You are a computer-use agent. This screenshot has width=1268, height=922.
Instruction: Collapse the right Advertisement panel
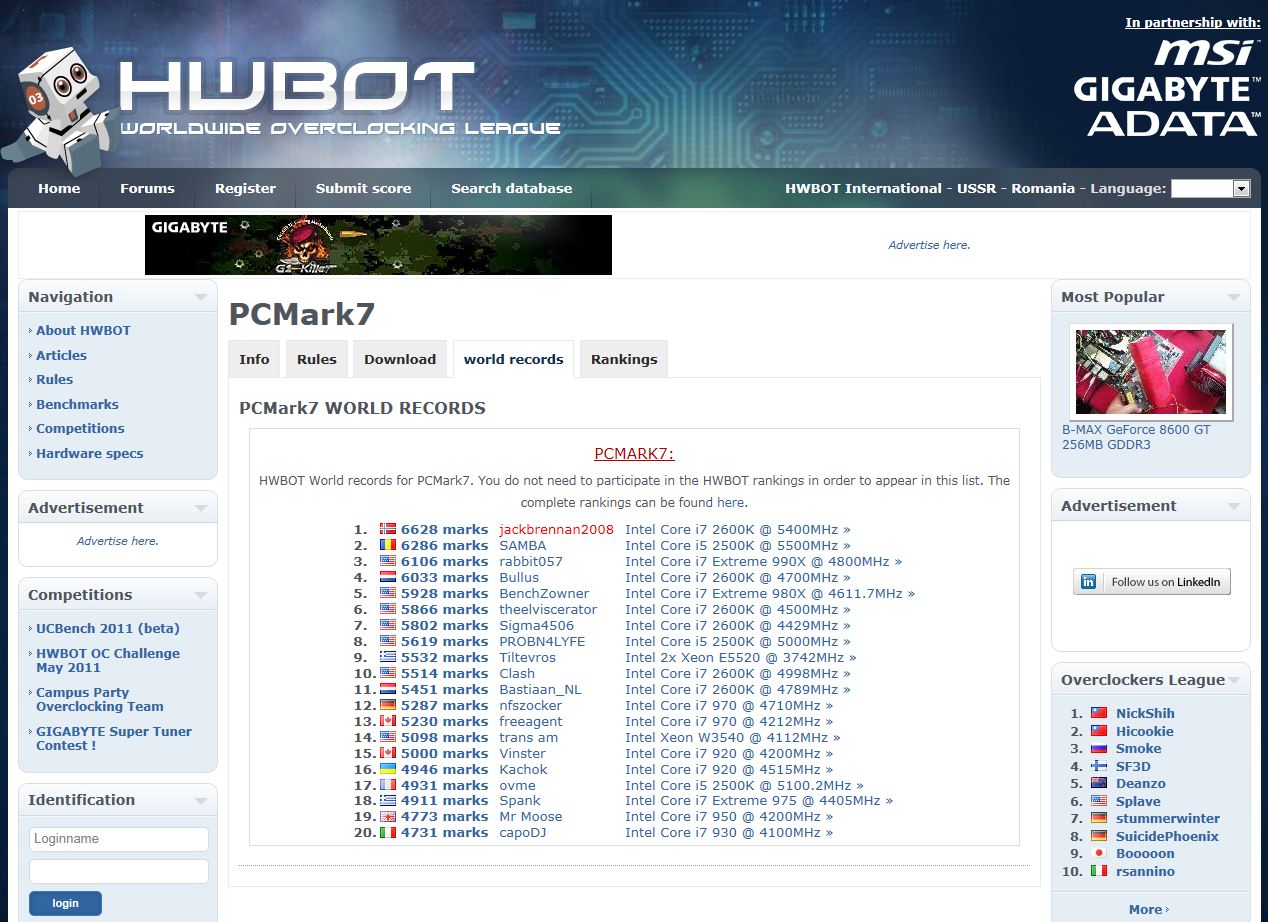click(x=1234, y=507)
